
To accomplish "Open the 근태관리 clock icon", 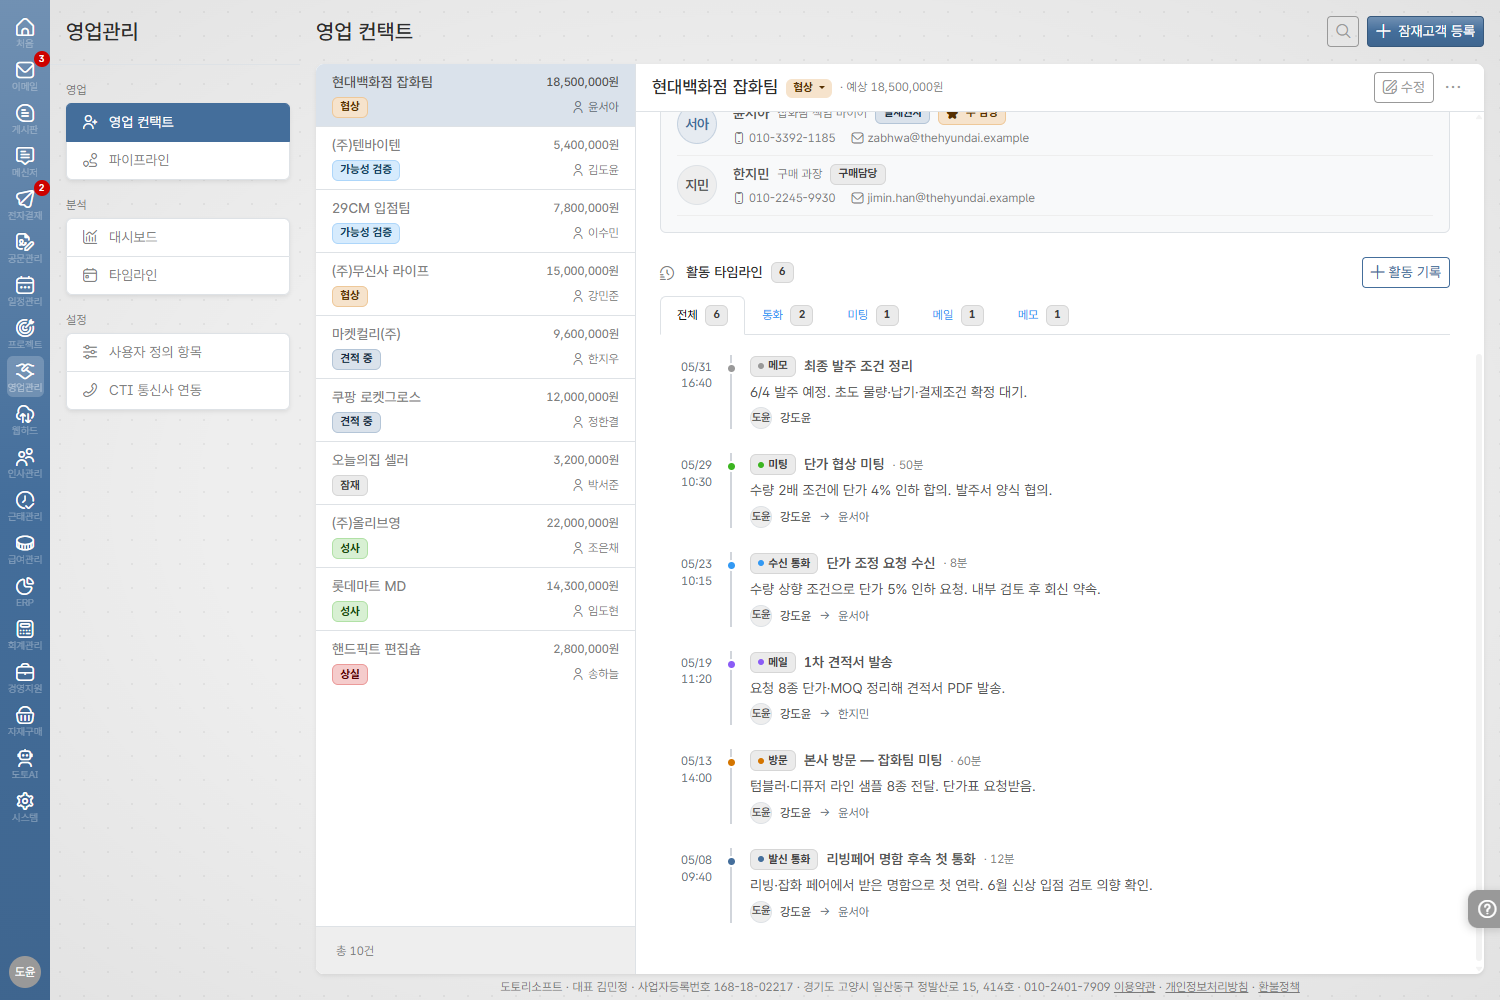I will click(x=25, y=505).
